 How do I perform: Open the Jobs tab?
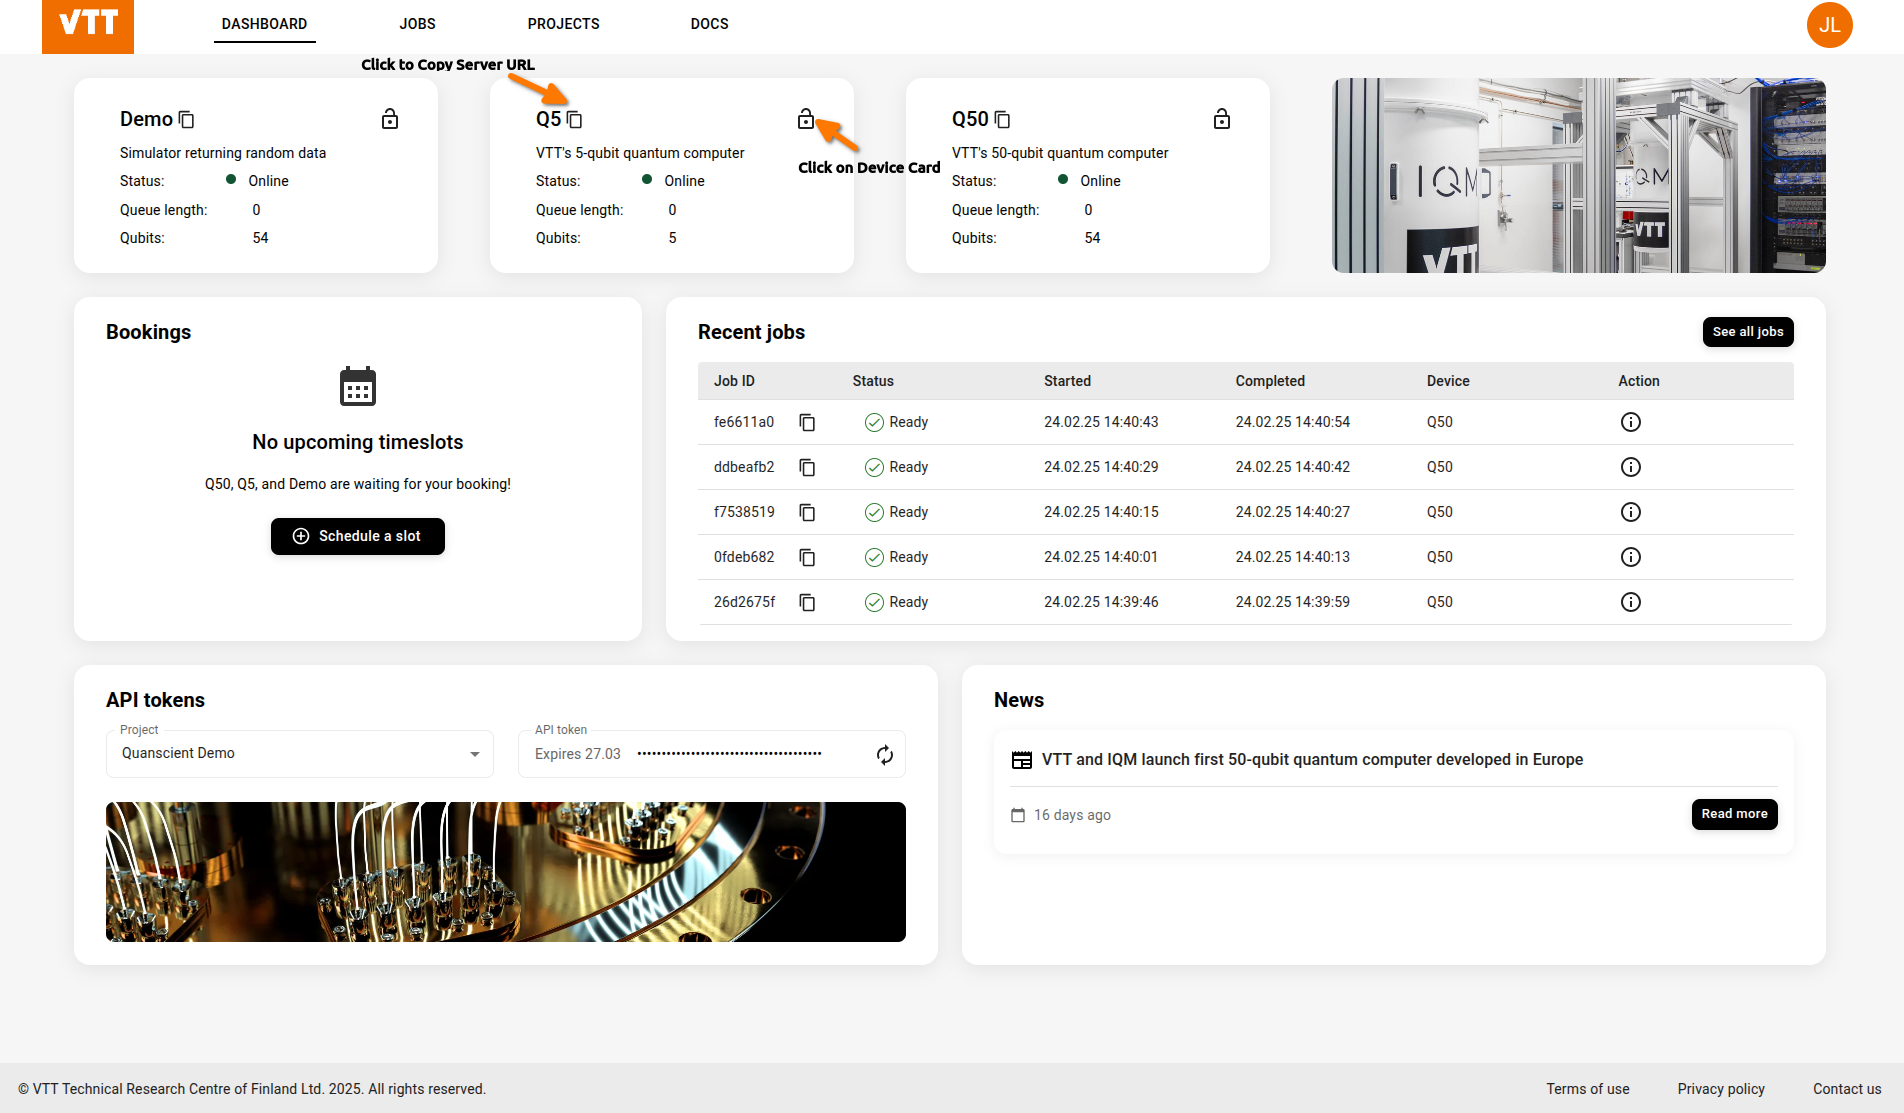click(x=417, y=24)
